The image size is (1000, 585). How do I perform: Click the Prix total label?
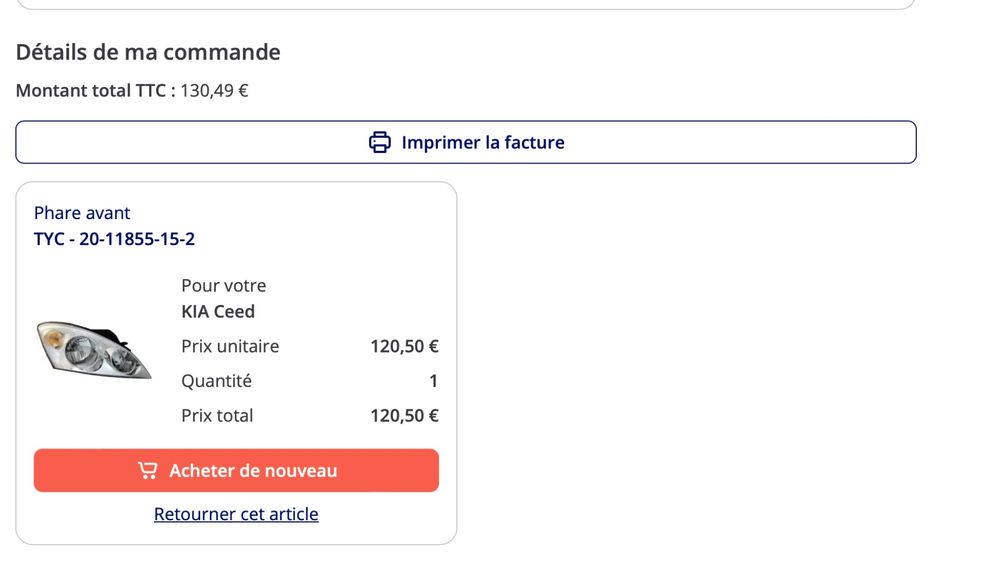click(217, 416)
